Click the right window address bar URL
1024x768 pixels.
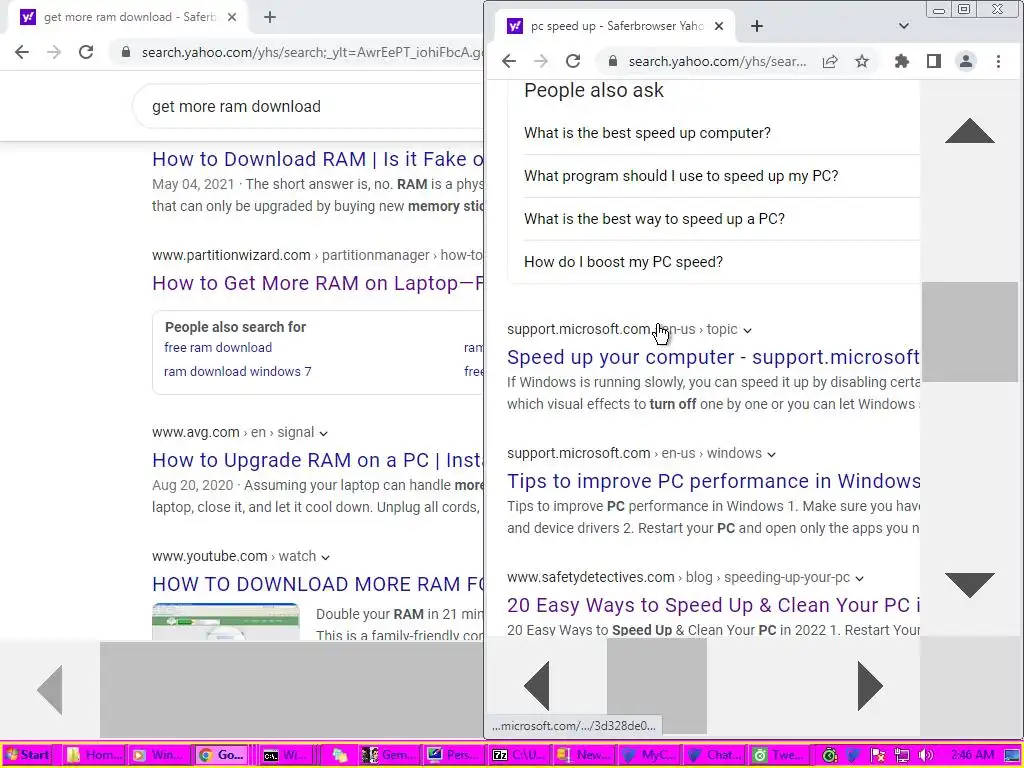(x=717, y=61)
